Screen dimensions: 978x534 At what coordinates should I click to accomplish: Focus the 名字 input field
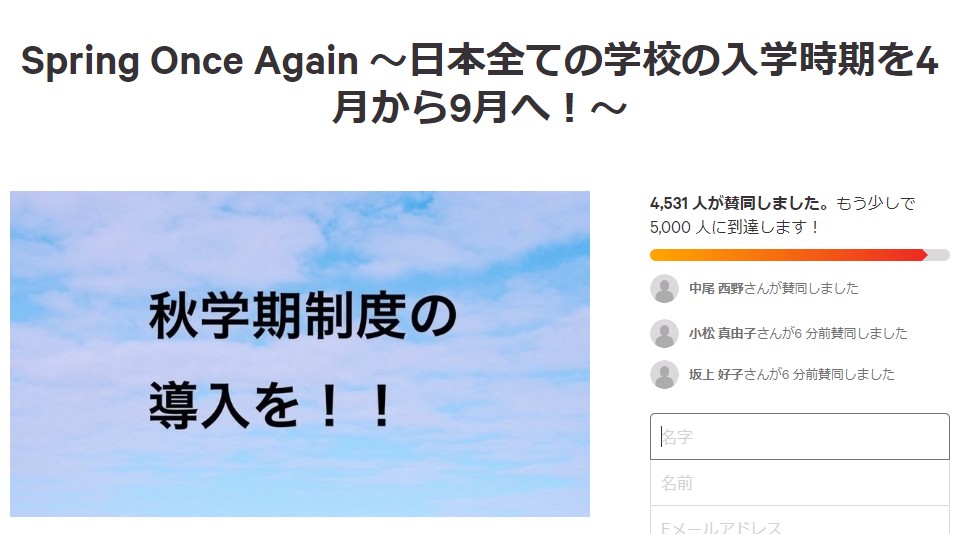click(x=800, y=437)
